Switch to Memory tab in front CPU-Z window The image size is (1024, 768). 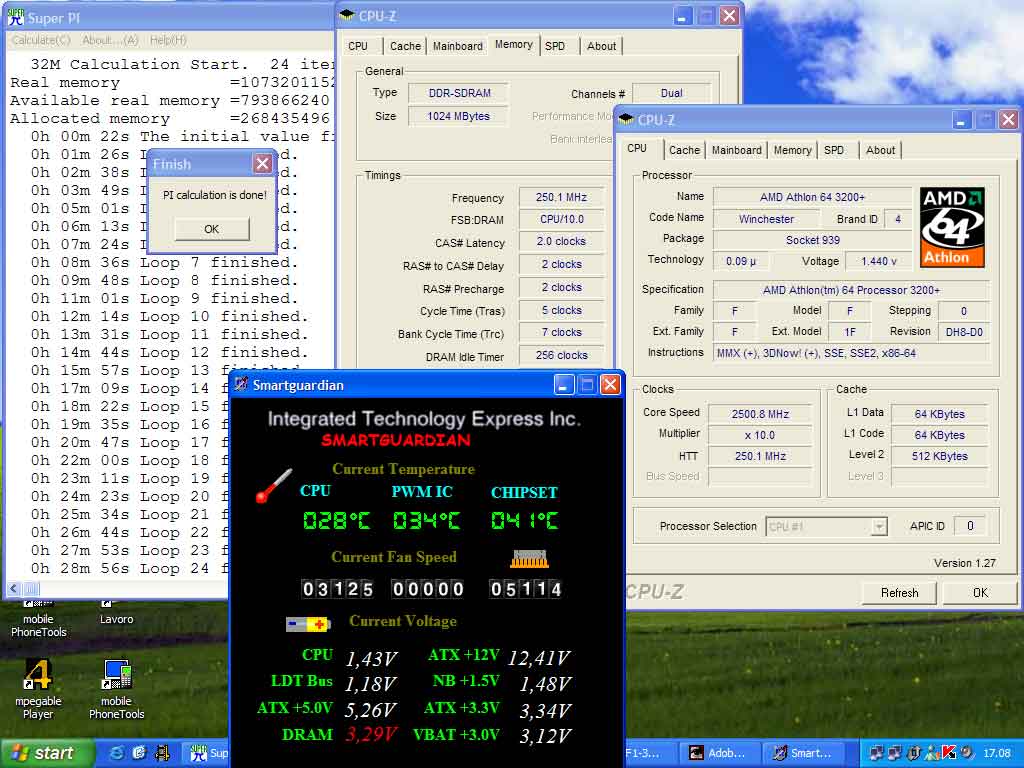pyautogui.click(x=792, y=150)
